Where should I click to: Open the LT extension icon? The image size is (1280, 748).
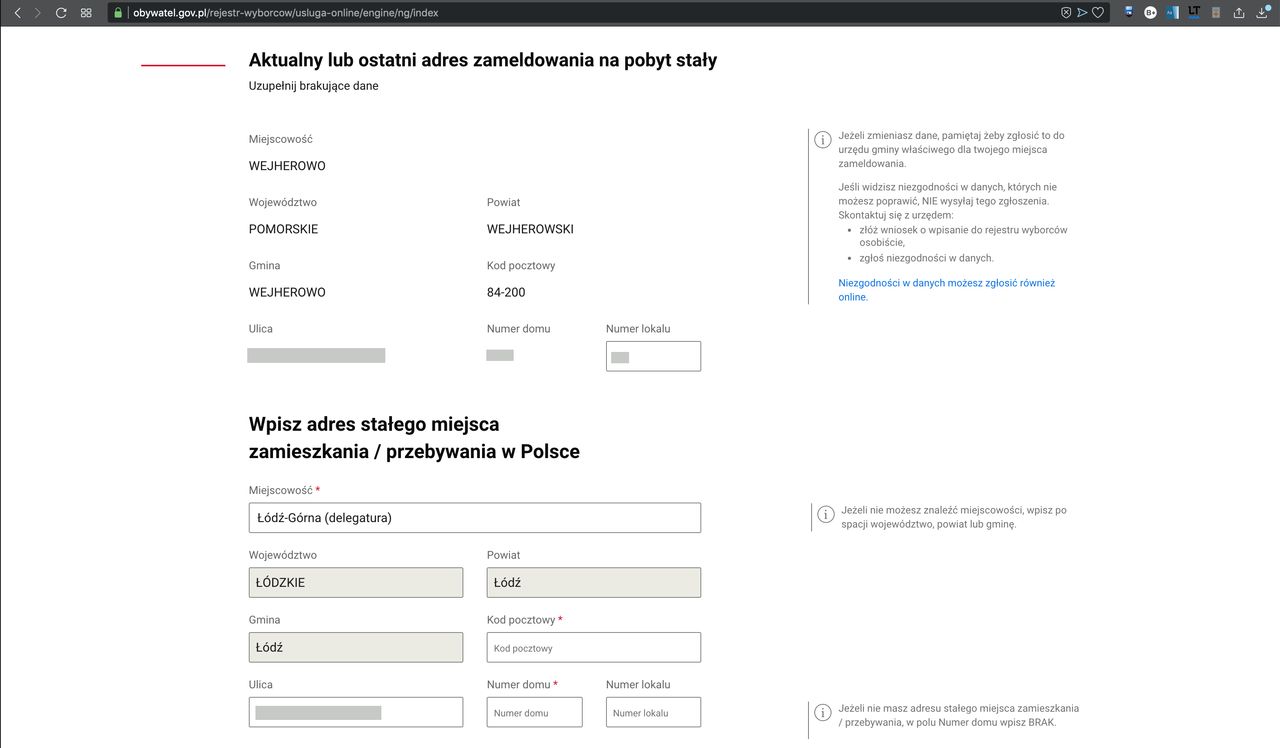1194,13
